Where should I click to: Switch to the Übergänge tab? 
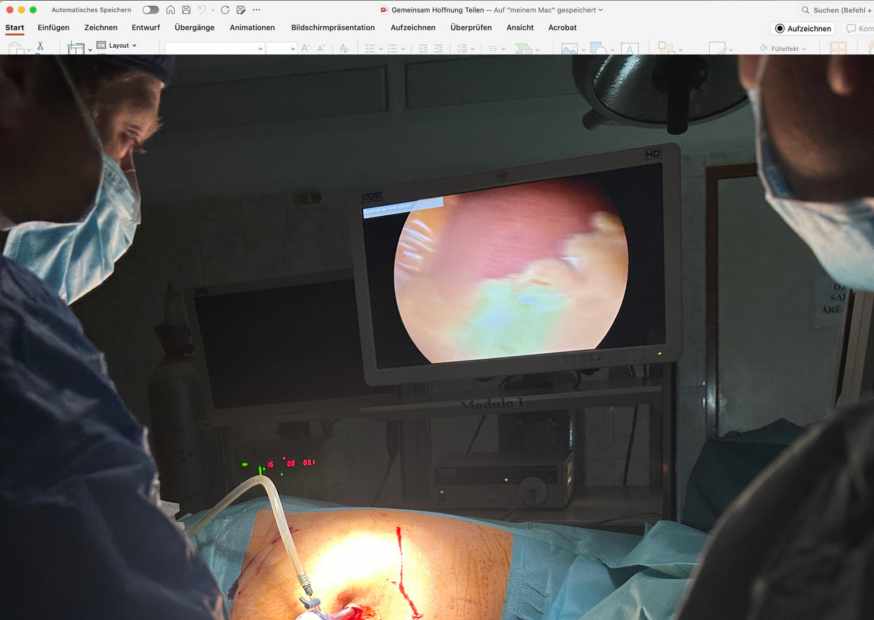coord(195,27)
